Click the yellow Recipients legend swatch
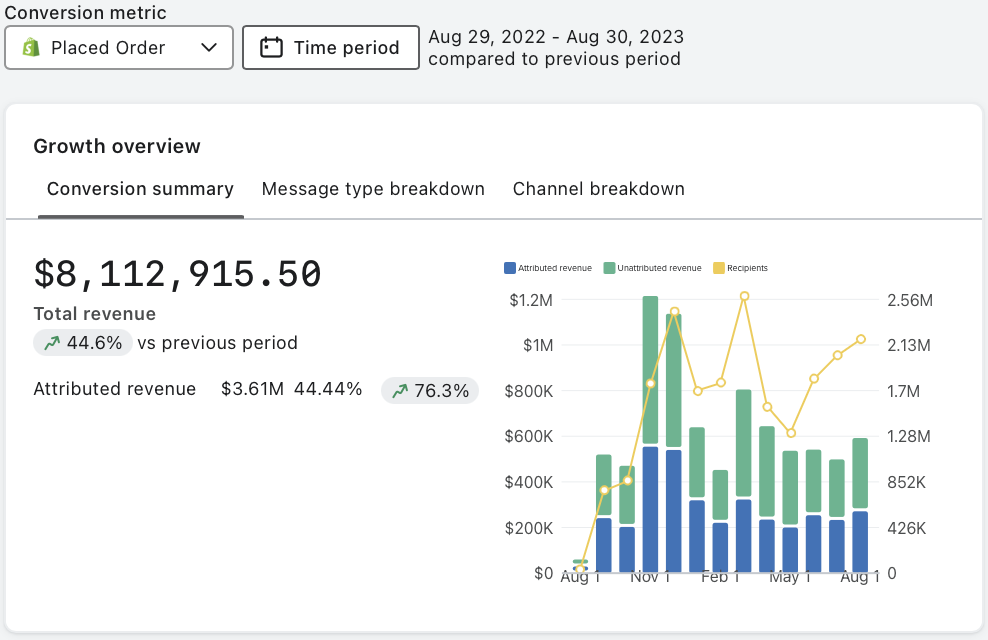This screenshot has width=988, height=640. coord(719,268)
